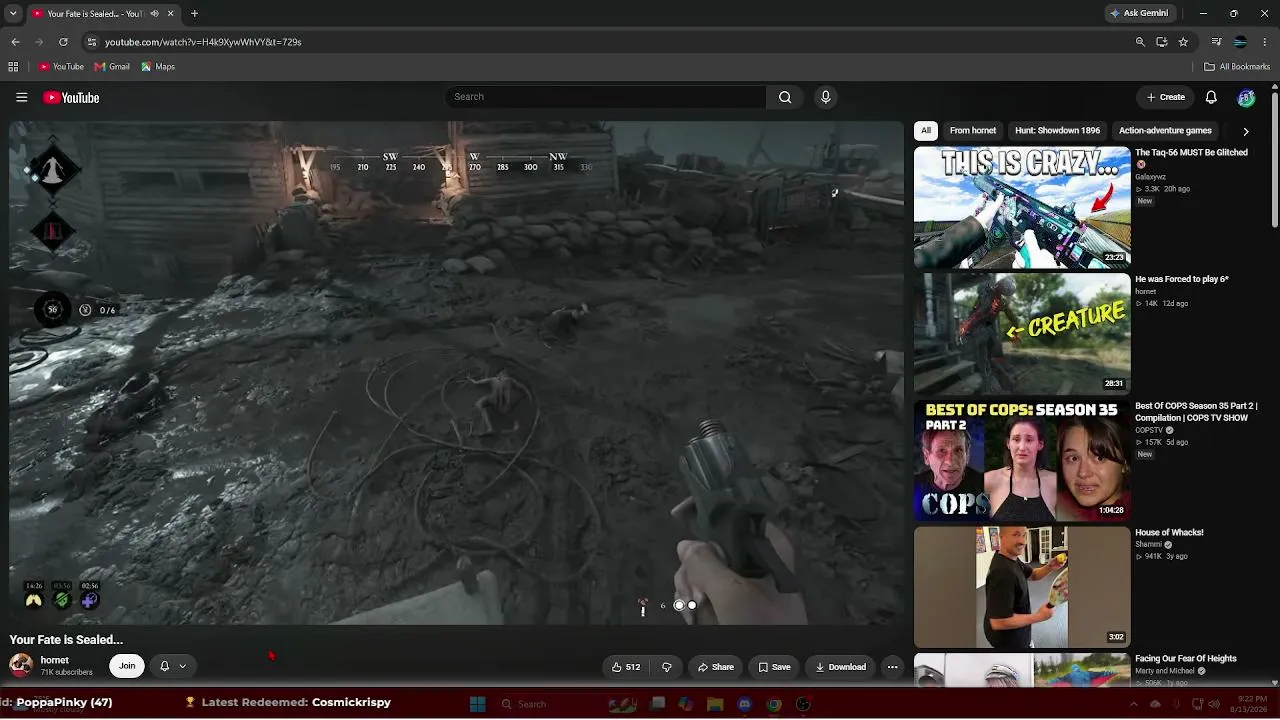Click the address bar URL
The height and width of the screenshot is (720, 1280).
(x=203, y=42)
